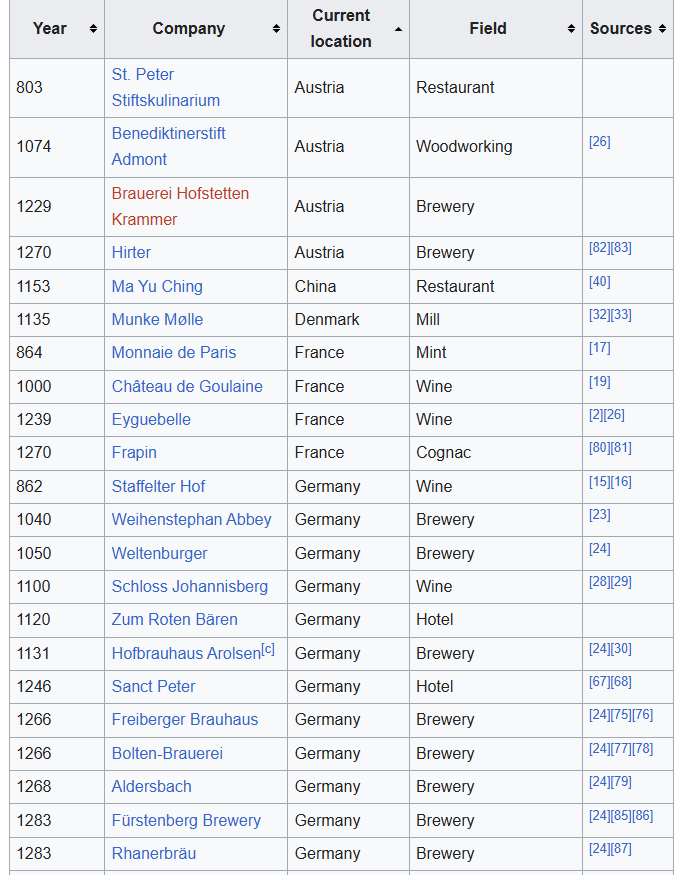
Task: Open the Ma Yu Ching link
Action: (x=157, y=286)
